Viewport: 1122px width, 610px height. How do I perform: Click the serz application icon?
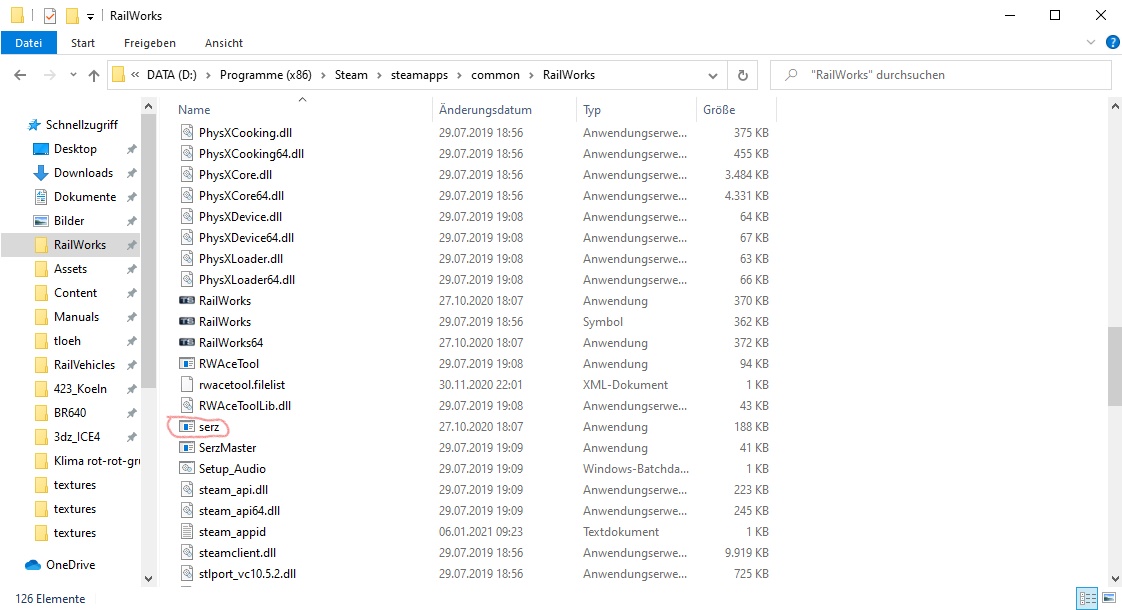[186, 427]
